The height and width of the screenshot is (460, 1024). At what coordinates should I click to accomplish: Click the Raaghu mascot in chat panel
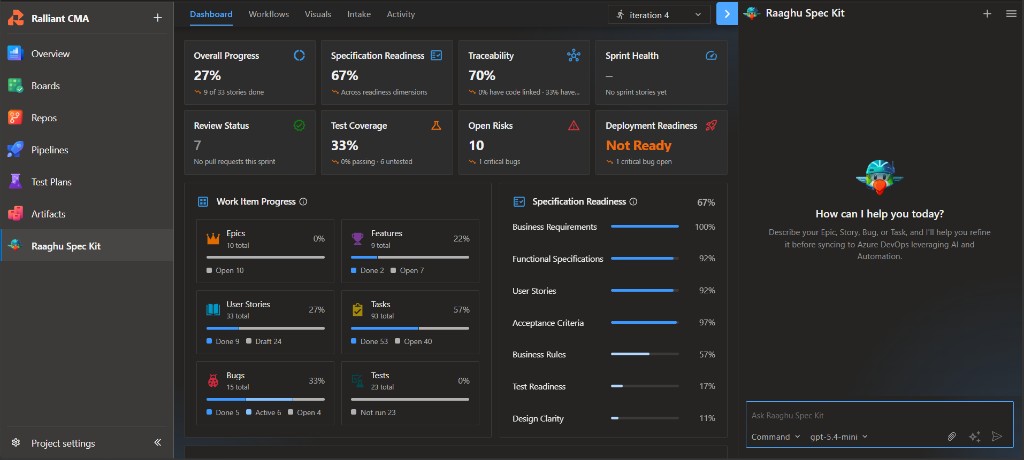coord(879,178)
